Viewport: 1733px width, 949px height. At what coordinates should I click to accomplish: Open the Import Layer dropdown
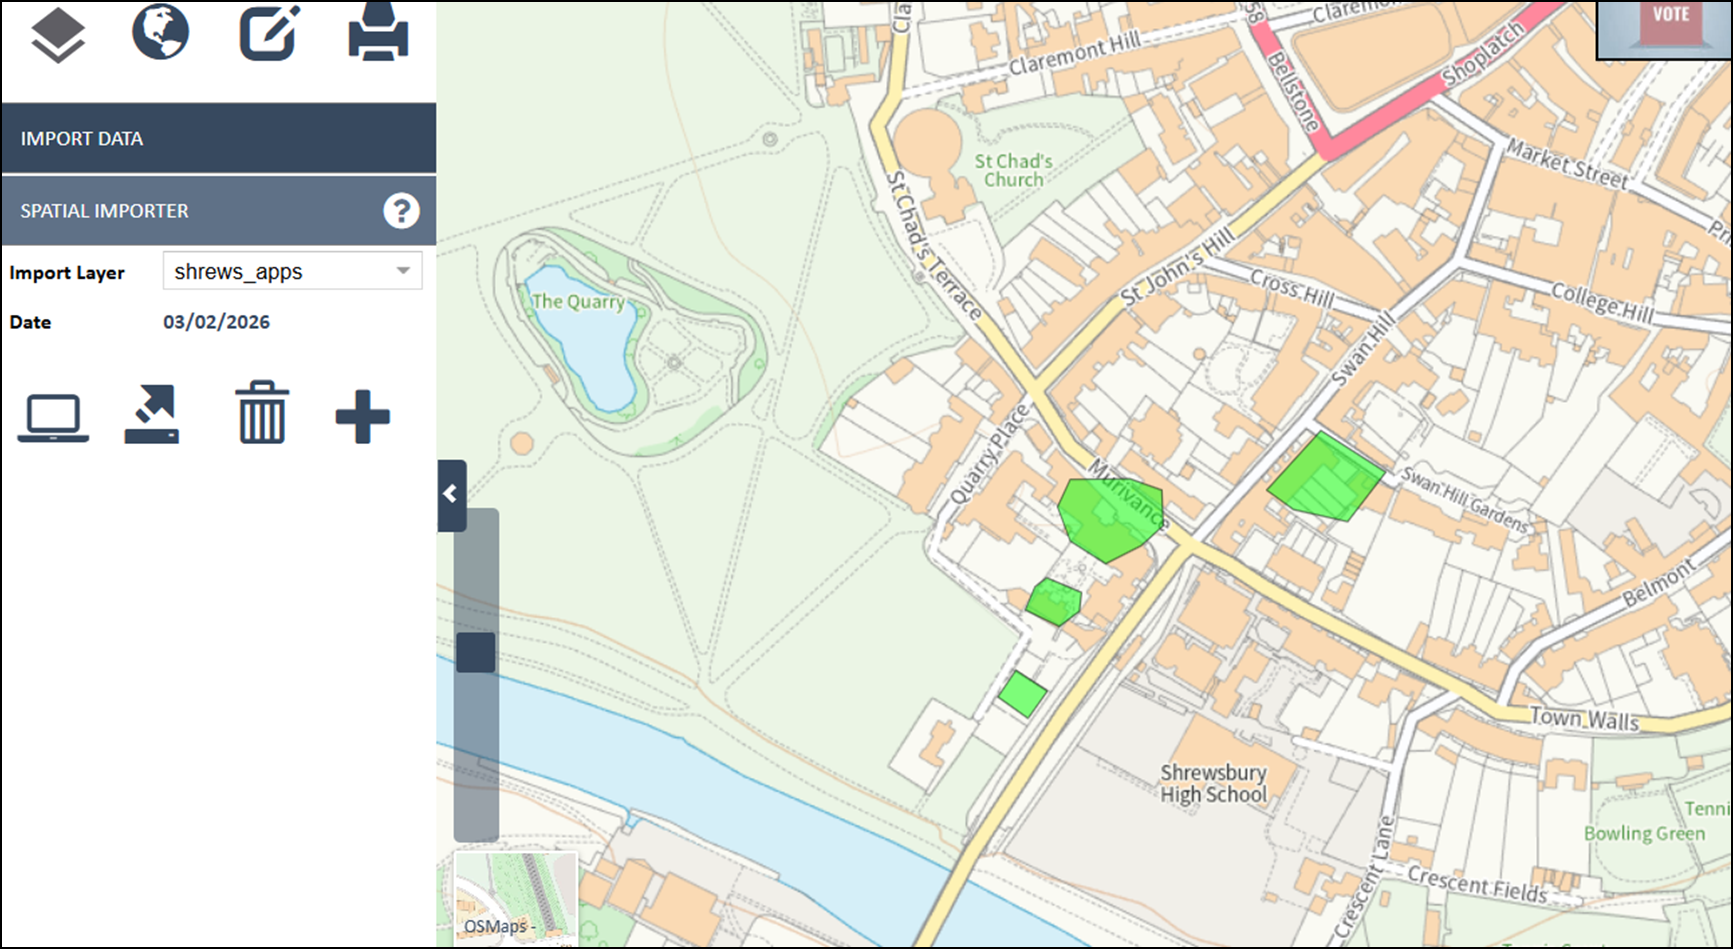292,271
